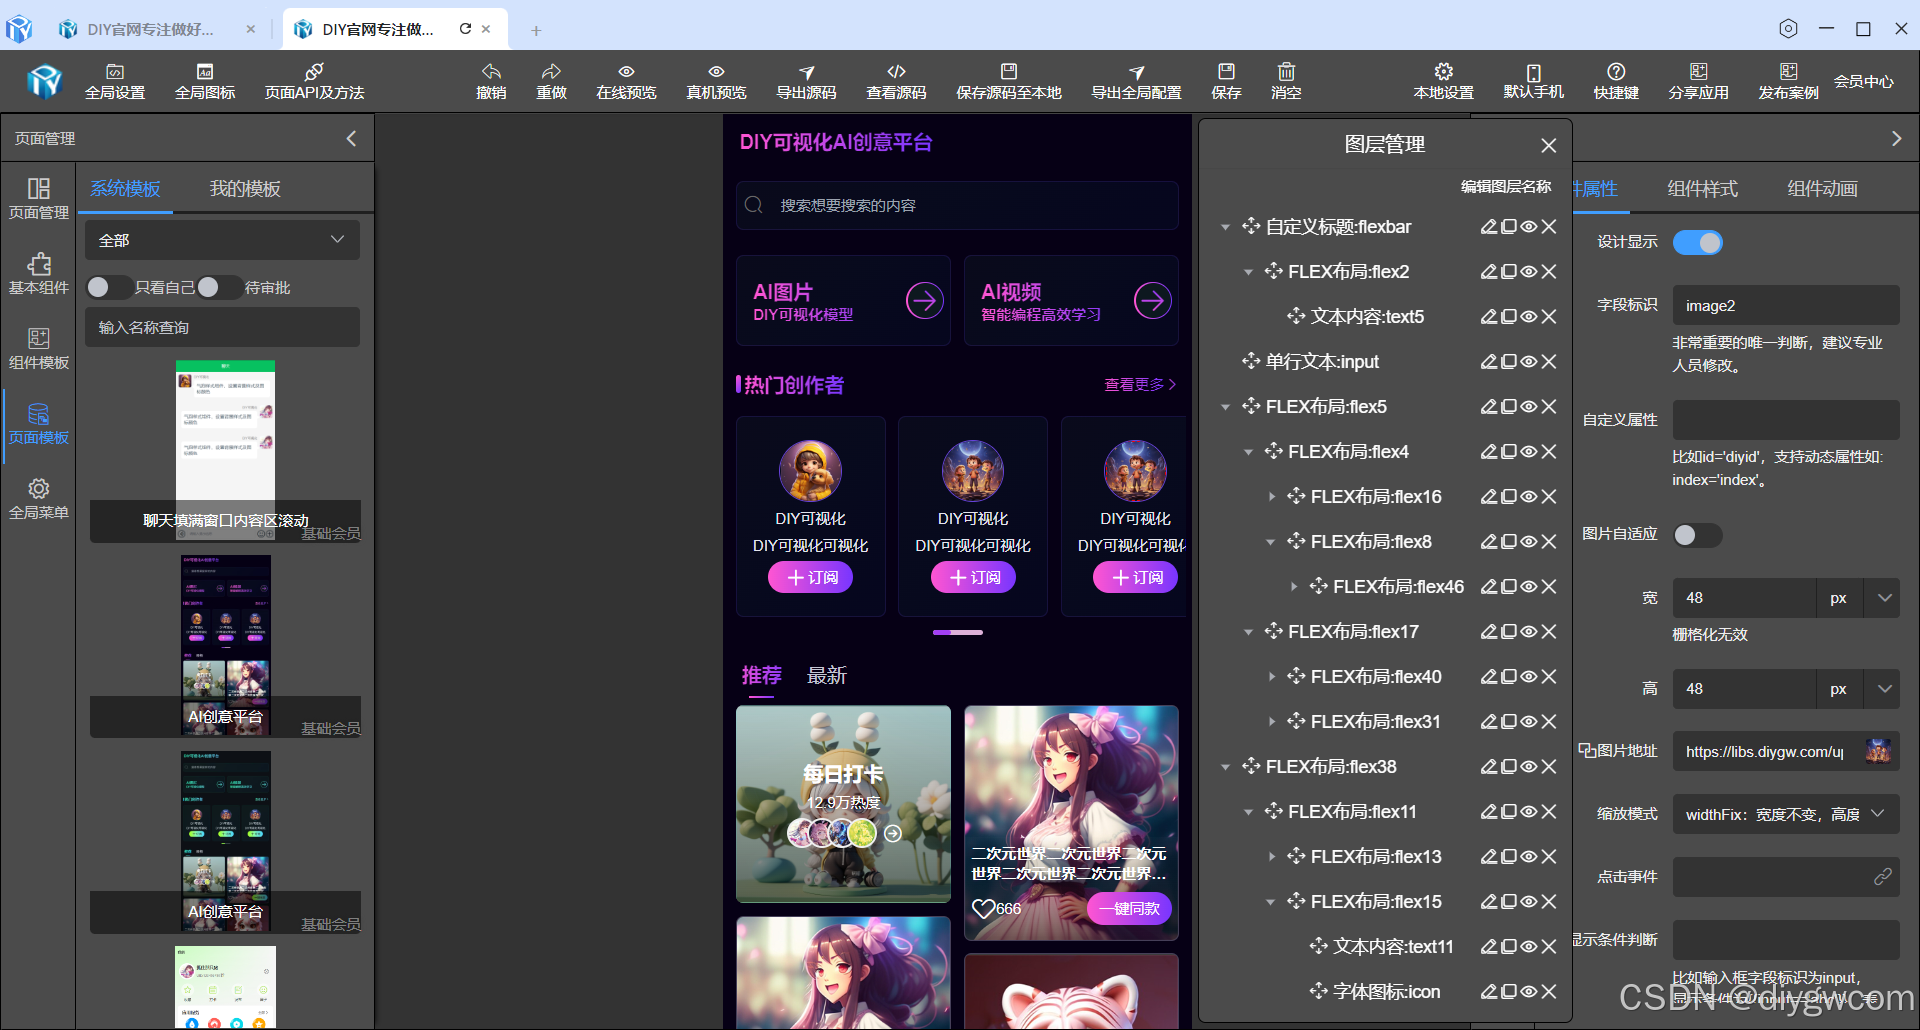
Task: Change the 缩放模式 widthFix dropdown
Action: pyautogui.click(x=1785, y=814)
